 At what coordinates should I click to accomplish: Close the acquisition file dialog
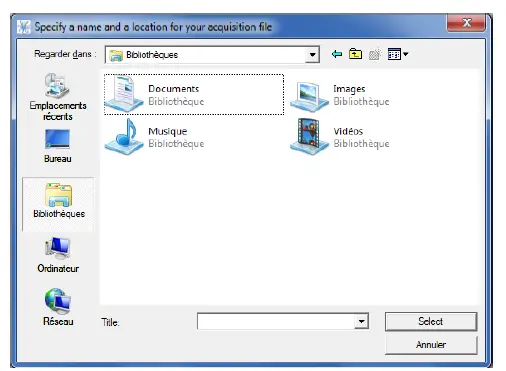tap(466, 23)
